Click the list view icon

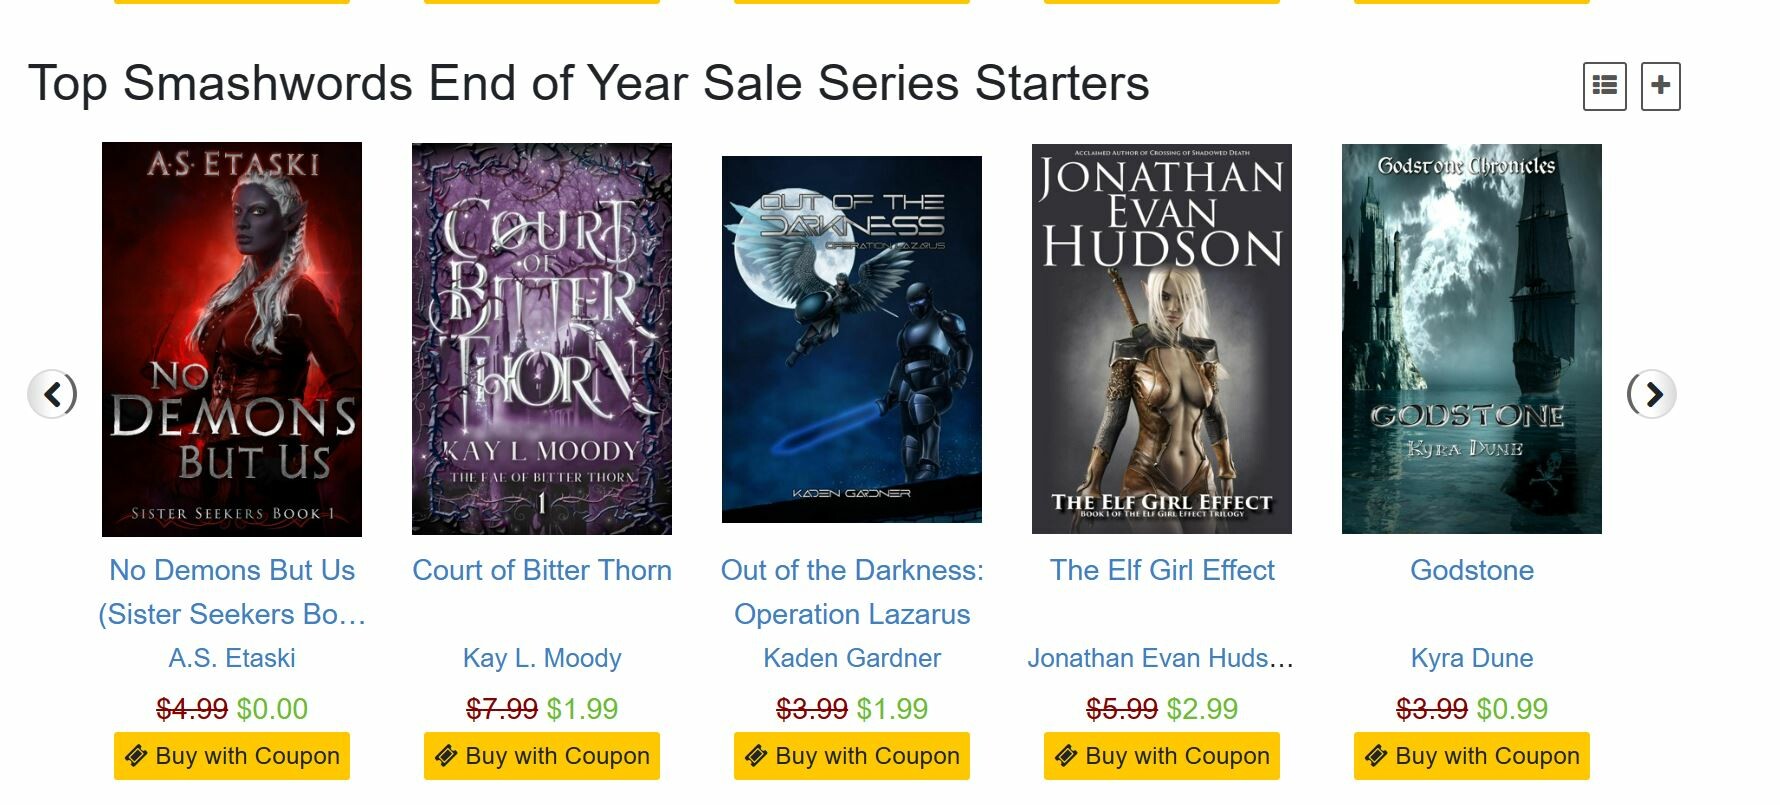(x=1604, y=86)
